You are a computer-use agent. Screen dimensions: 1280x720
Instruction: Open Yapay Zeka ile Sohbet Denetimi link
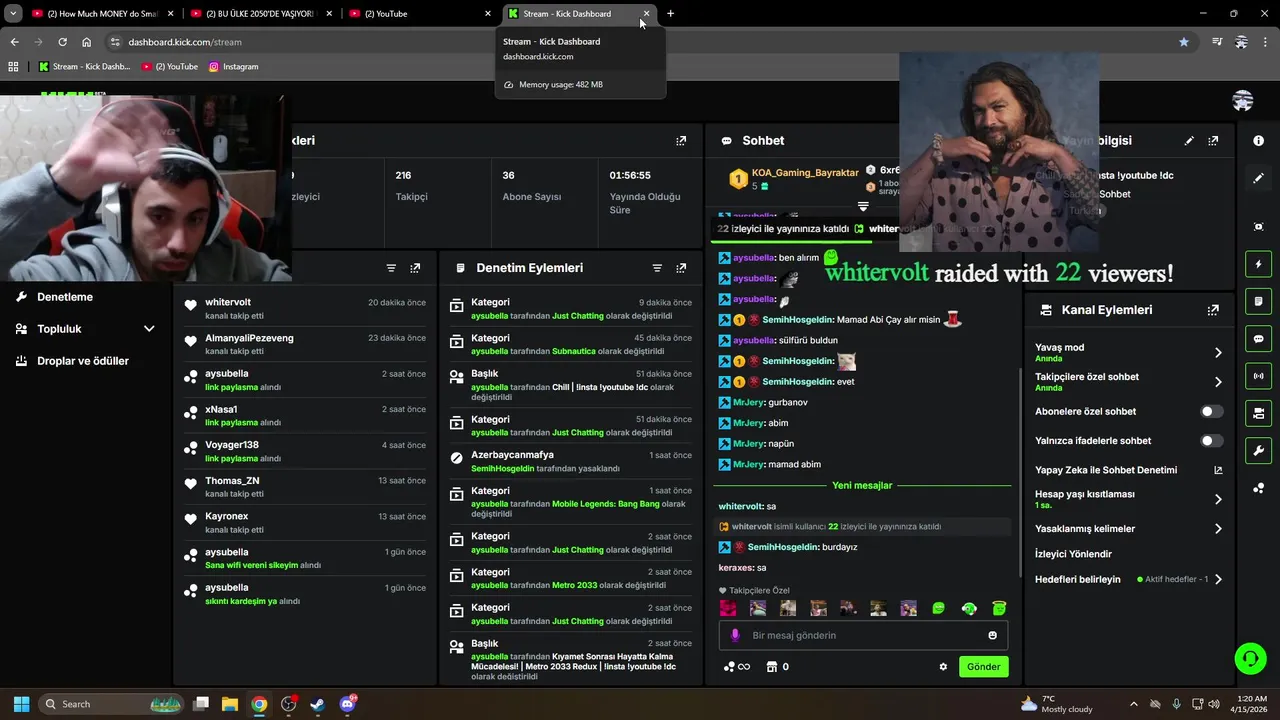[1129, 470]
